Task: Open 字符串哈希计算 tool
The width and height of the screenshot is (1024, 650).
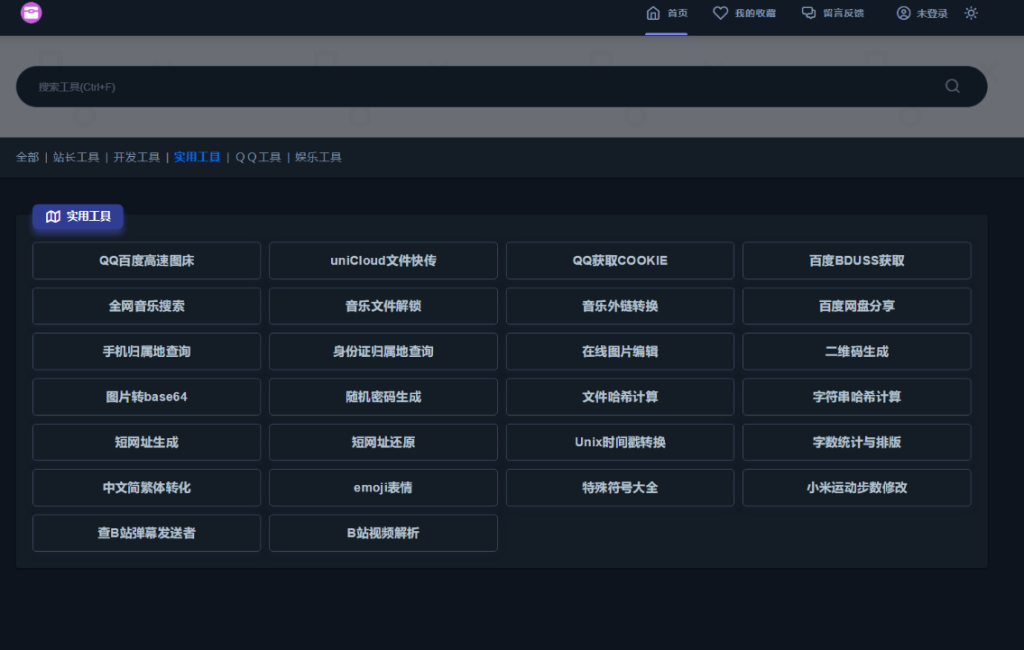Action: point(857,397)
